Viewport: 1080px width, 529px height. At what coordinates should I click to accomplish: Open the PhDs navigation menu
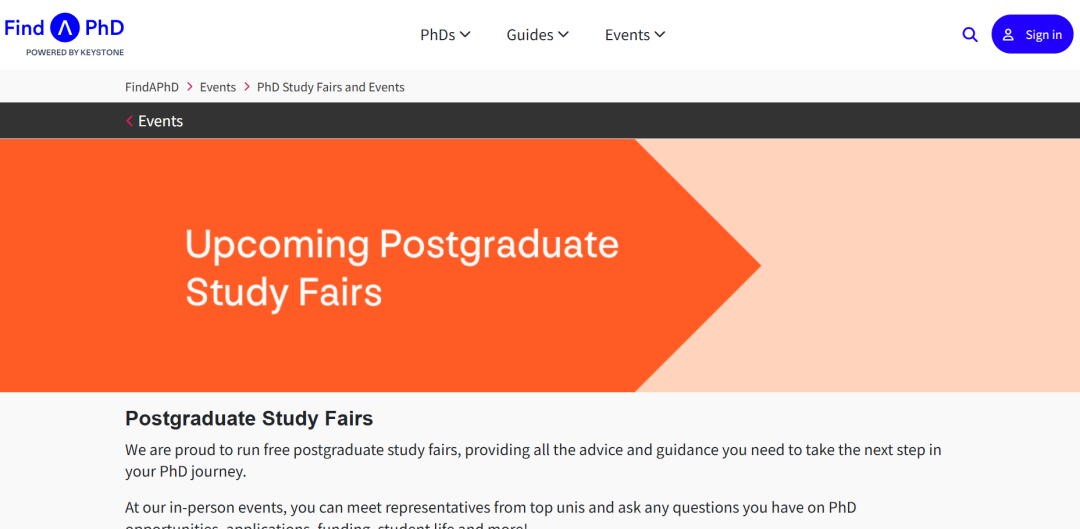pyautogui.click(x=438, y=35)
